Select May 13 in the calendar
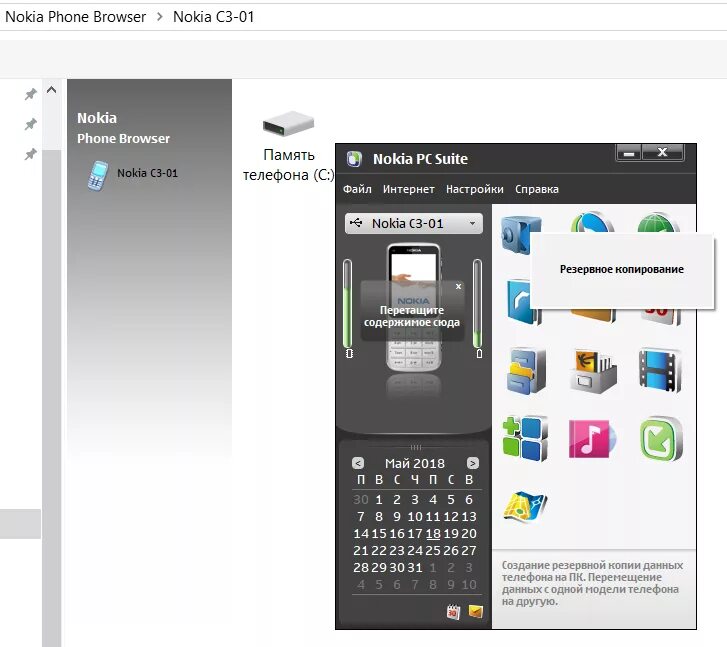The height and width of the screenshot is (647, 727). pyautogui.click(x=469, y=517)
